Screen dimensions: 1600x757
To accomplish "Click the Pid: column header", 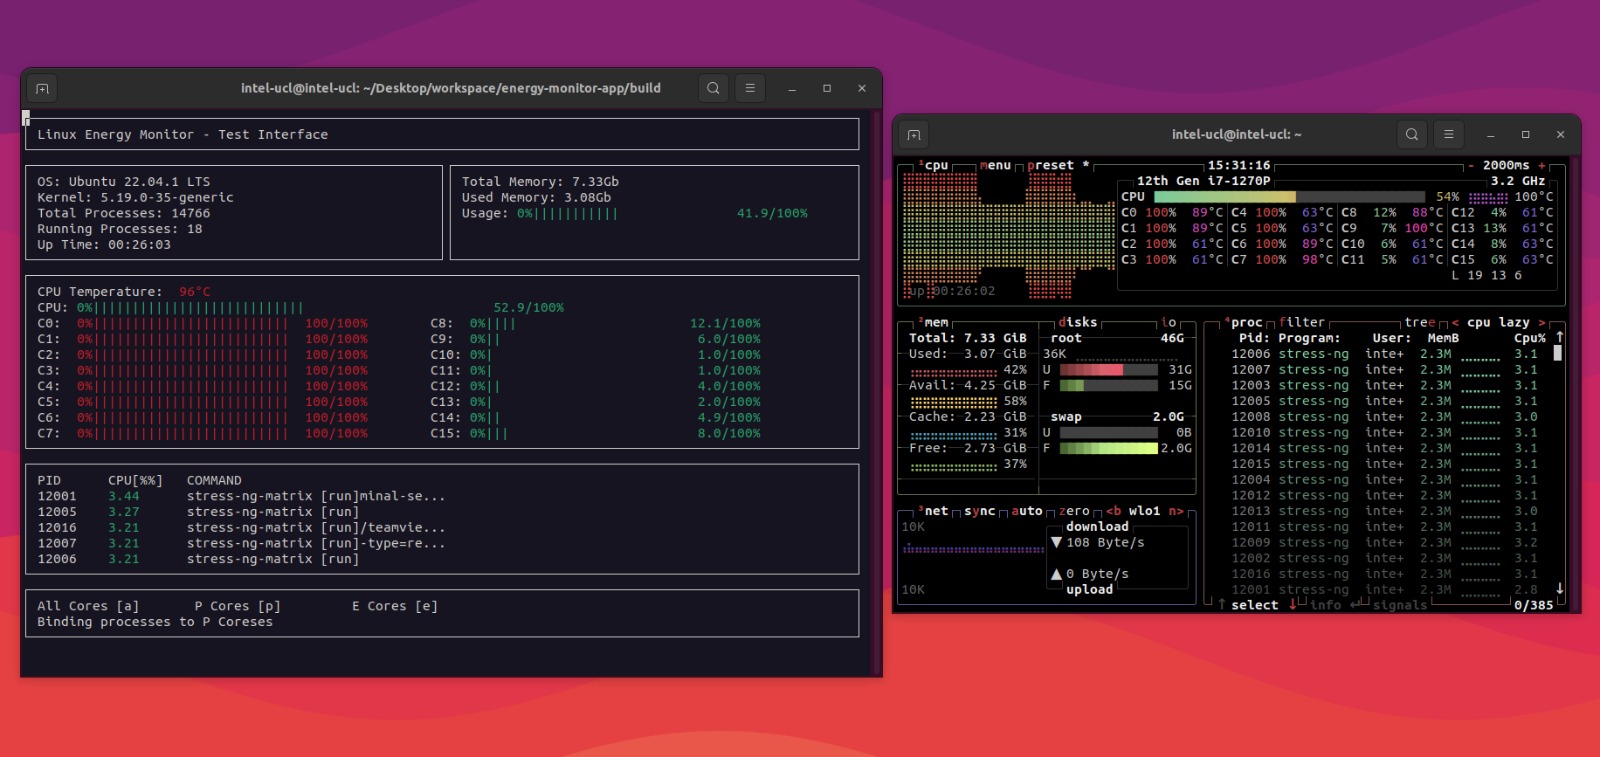I will tap(1254, 338).
